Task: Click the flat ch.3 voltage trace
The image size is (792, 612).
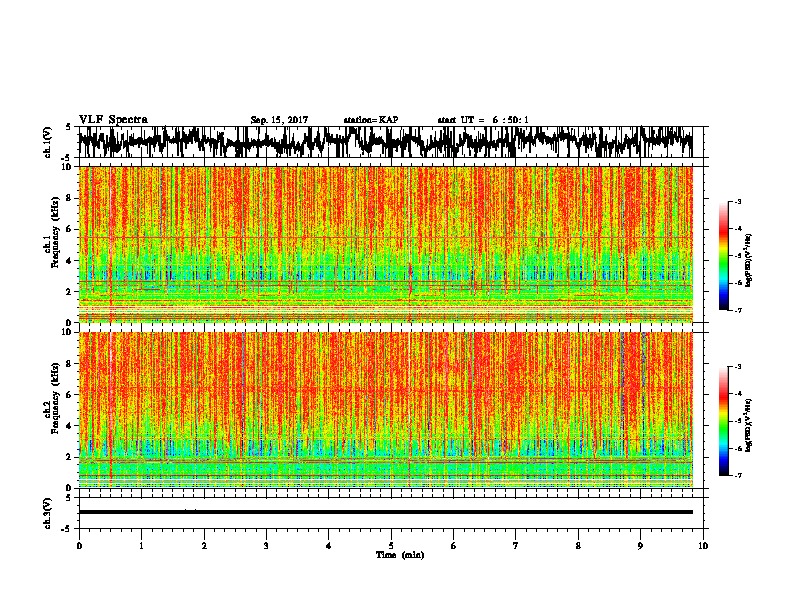Action: 385,512
